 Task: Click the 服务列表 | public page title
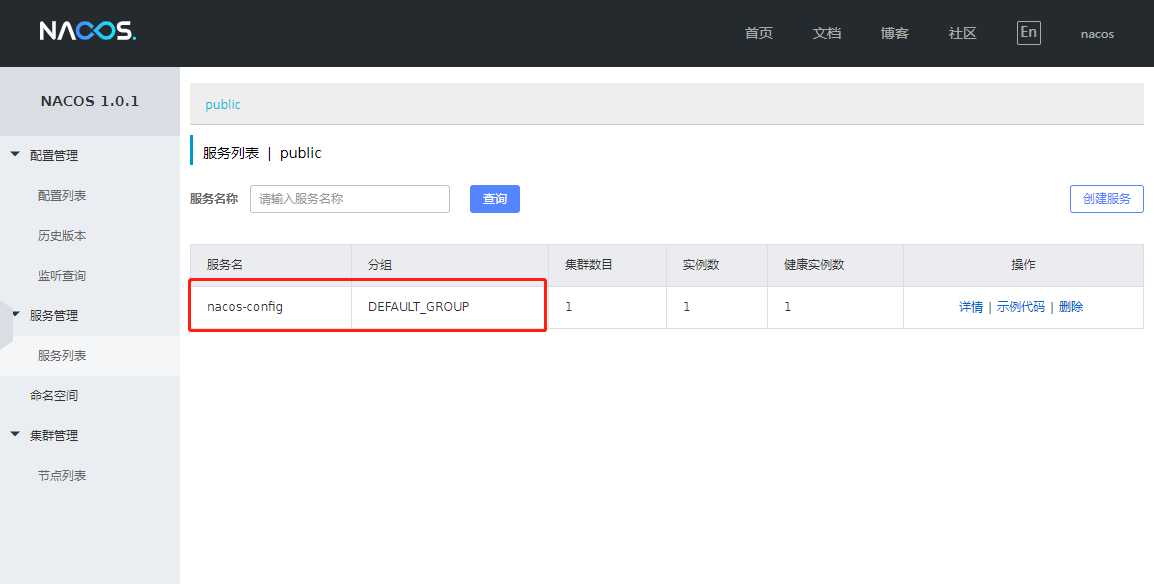point(262,153)
